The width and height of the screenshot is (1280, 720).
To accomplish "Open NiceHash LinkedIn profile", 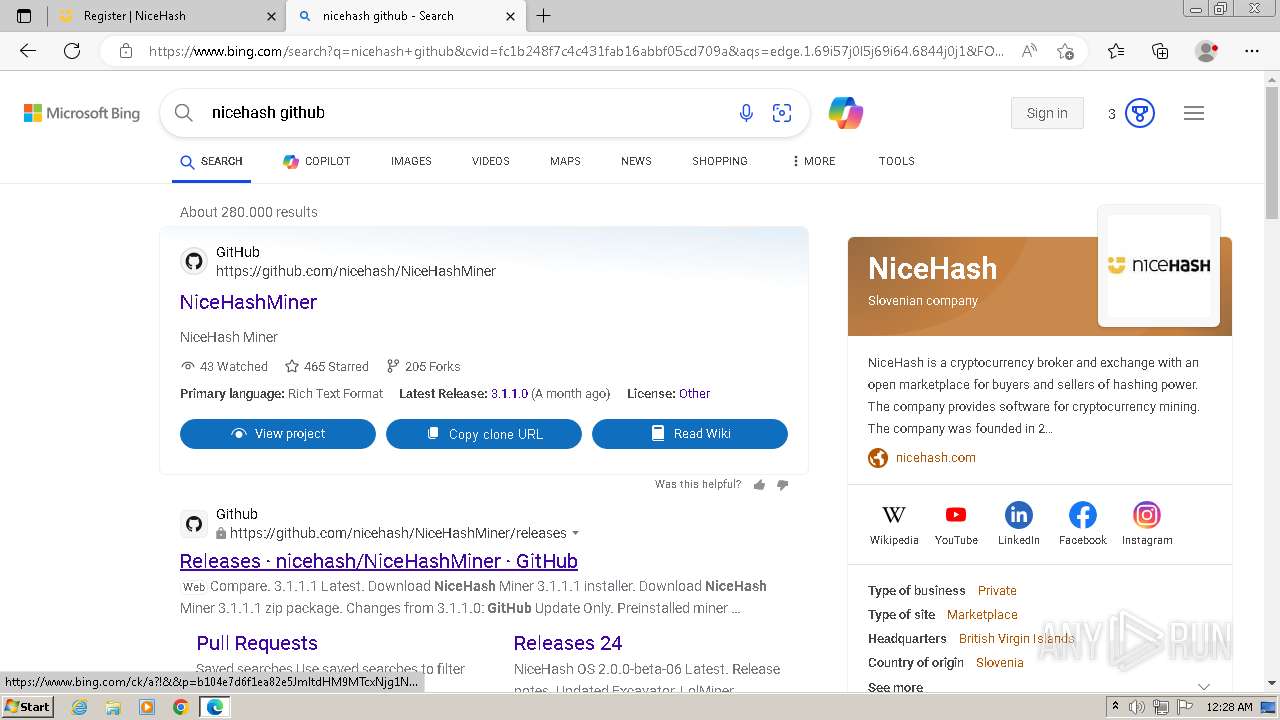I will pyautogui.click(x=1019, y=524).
